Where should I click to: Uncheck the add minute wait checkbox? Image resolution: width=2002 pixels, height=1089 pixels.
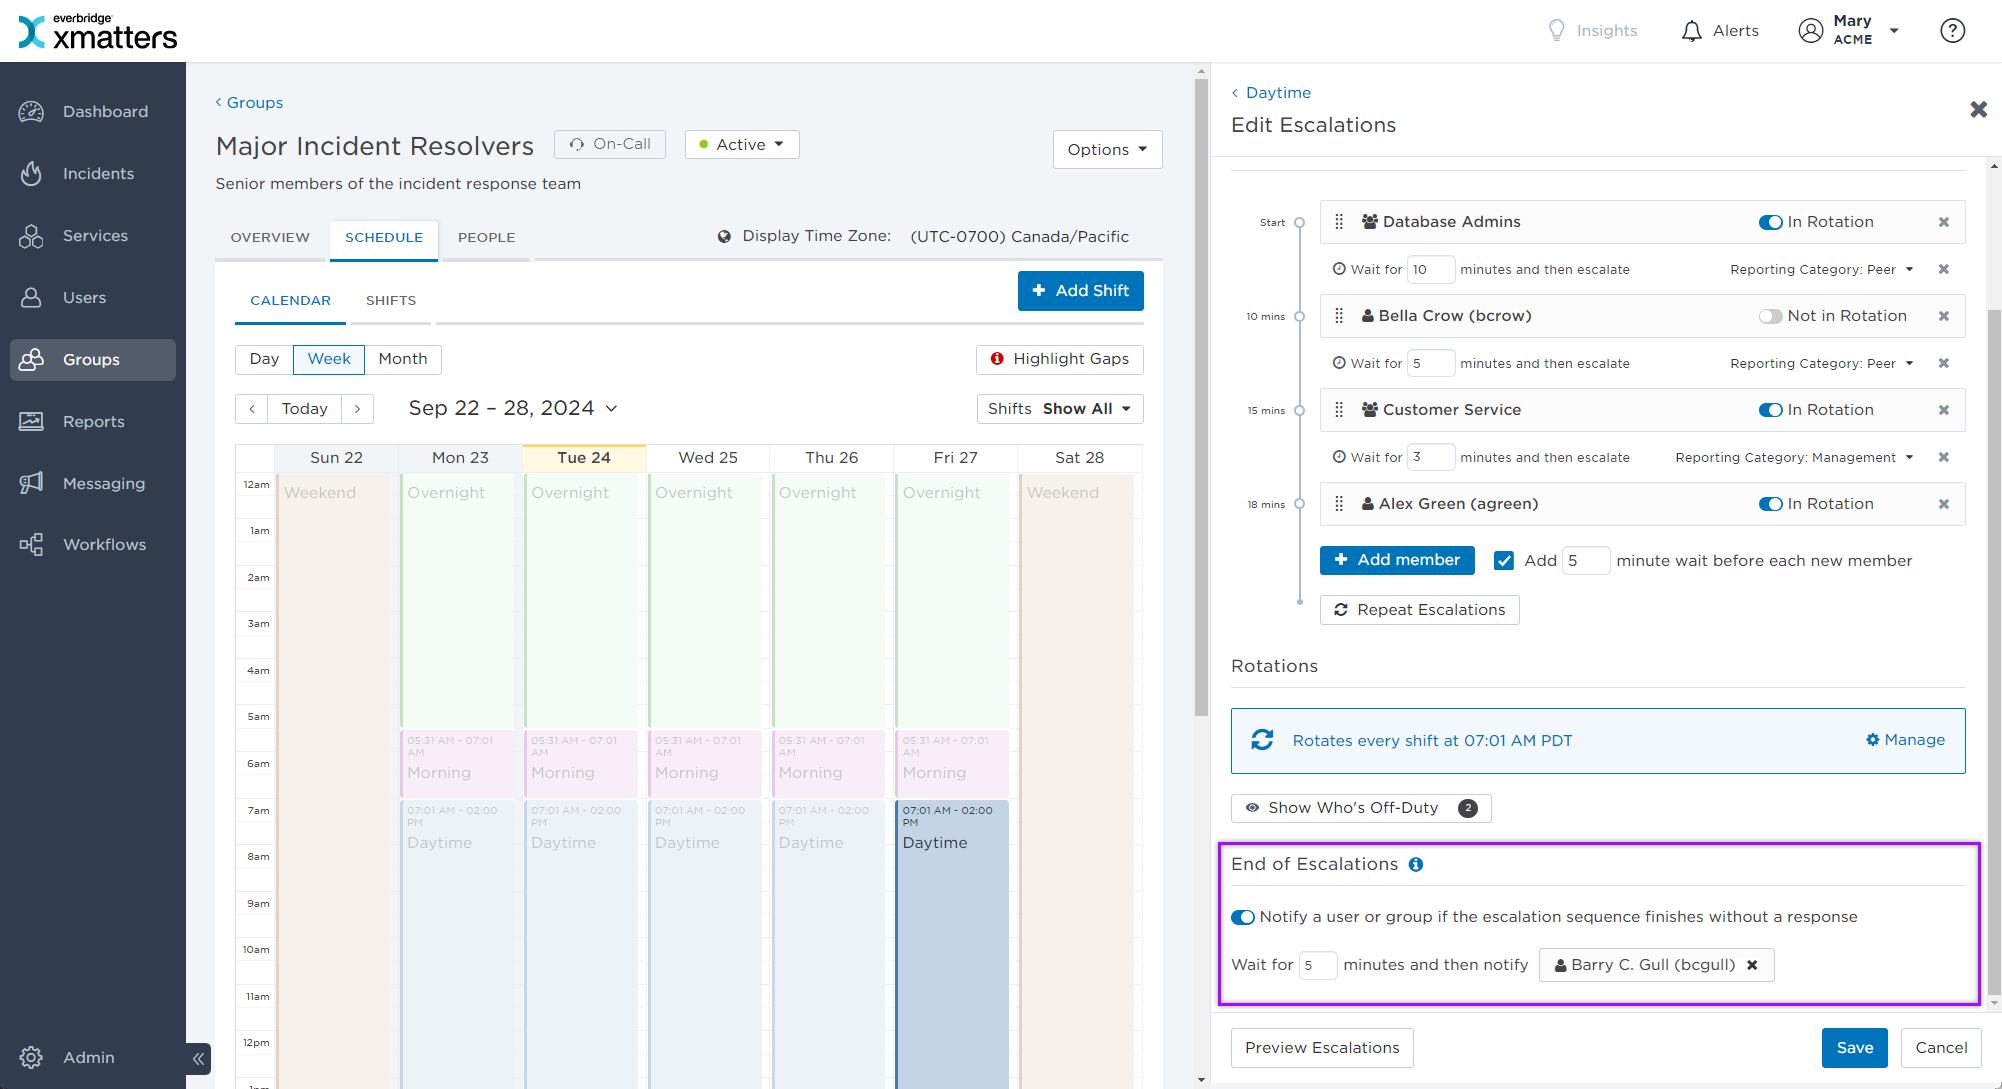coord(1503,561)
